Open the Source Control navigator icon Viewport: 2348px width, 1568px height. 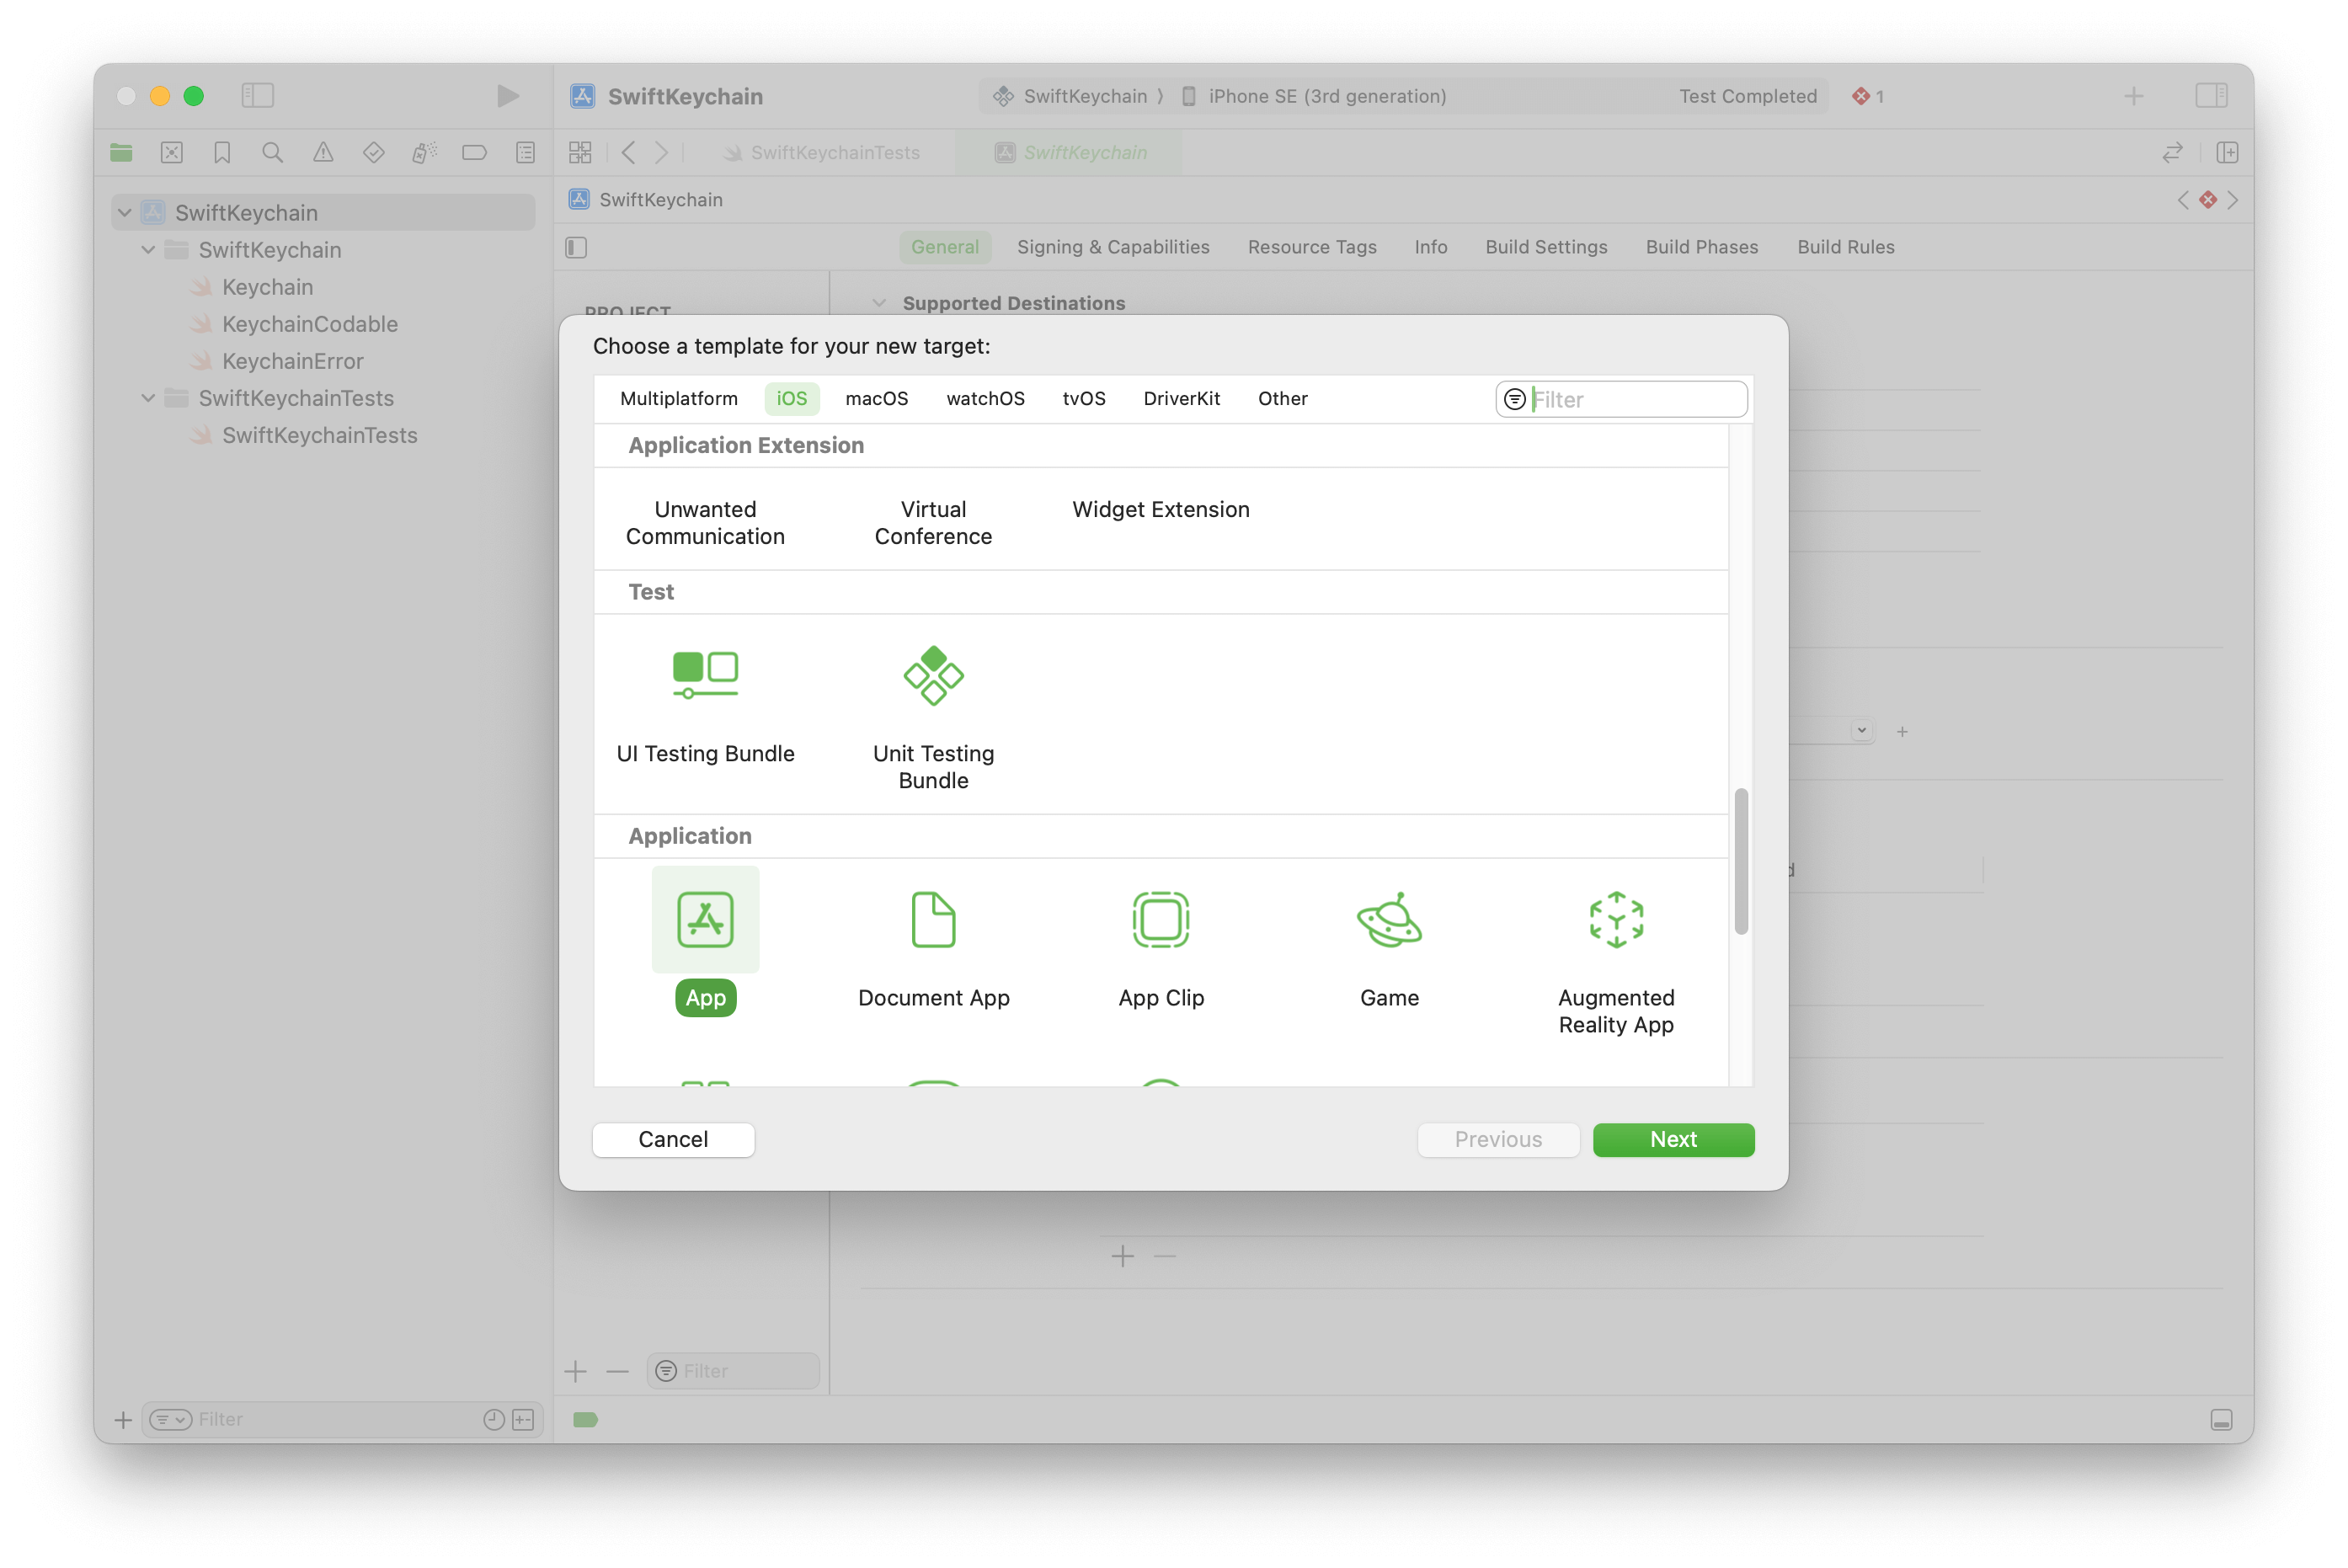pyautogui.click(x=172, y=152)
